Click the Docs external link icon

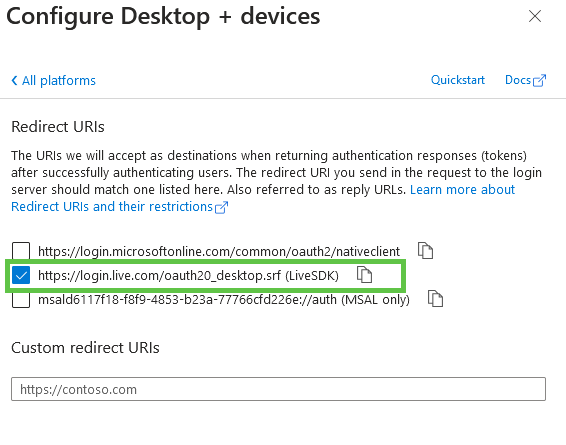pos(539,80)
